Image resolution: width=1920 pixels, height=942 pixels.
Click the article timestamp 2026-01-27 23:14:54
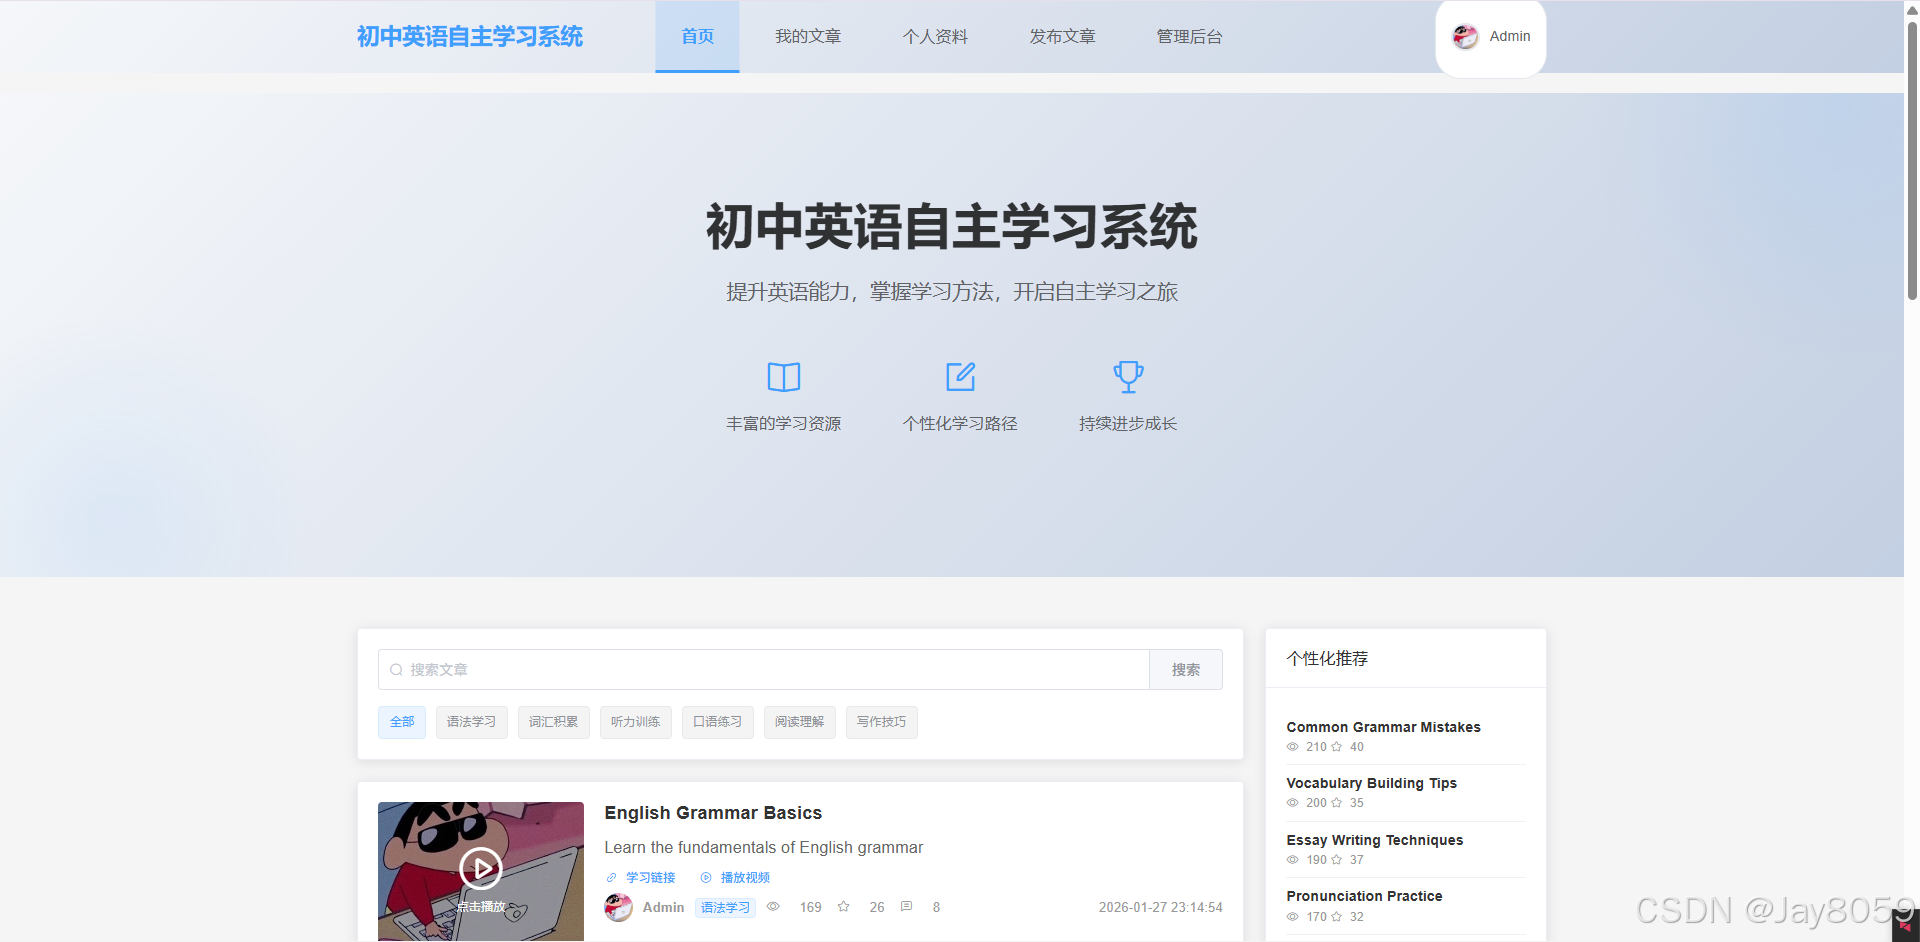pos(1160,907)
